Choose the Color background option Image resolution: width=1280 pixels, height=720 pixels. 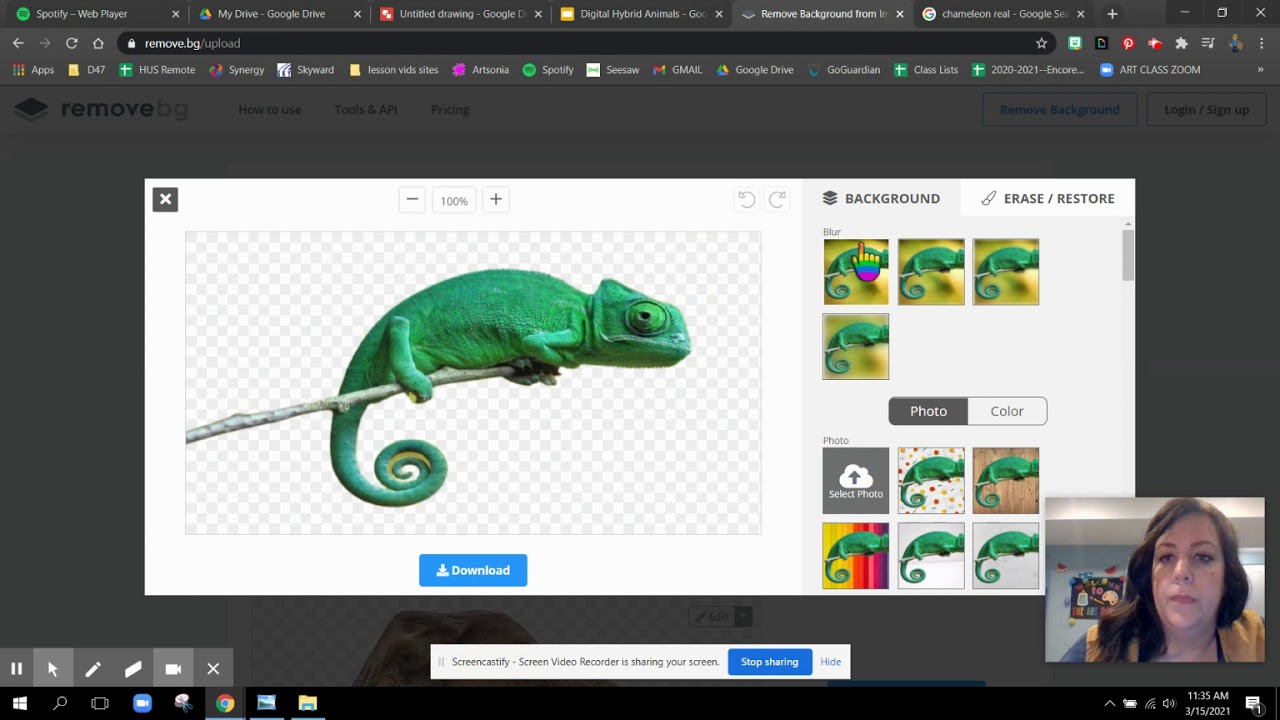[1007, 411]
